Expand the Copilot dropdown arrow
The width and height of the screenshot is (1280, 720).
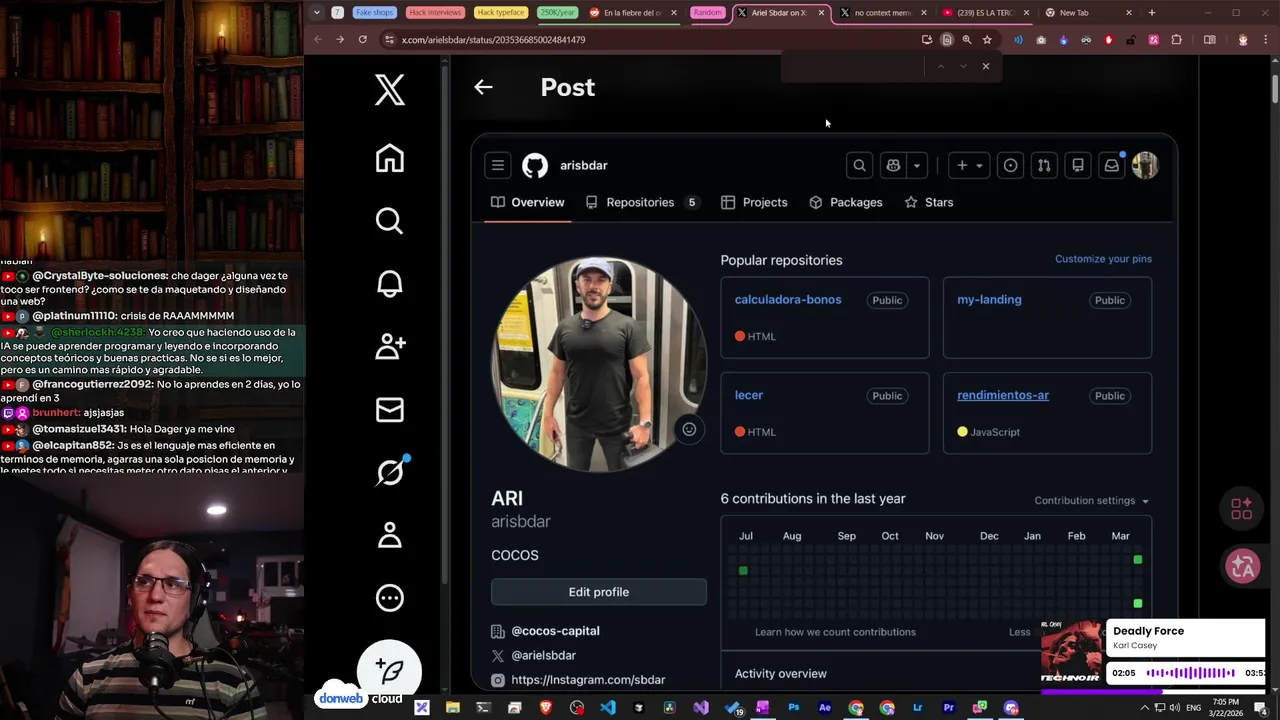click(x=917, y=165)
